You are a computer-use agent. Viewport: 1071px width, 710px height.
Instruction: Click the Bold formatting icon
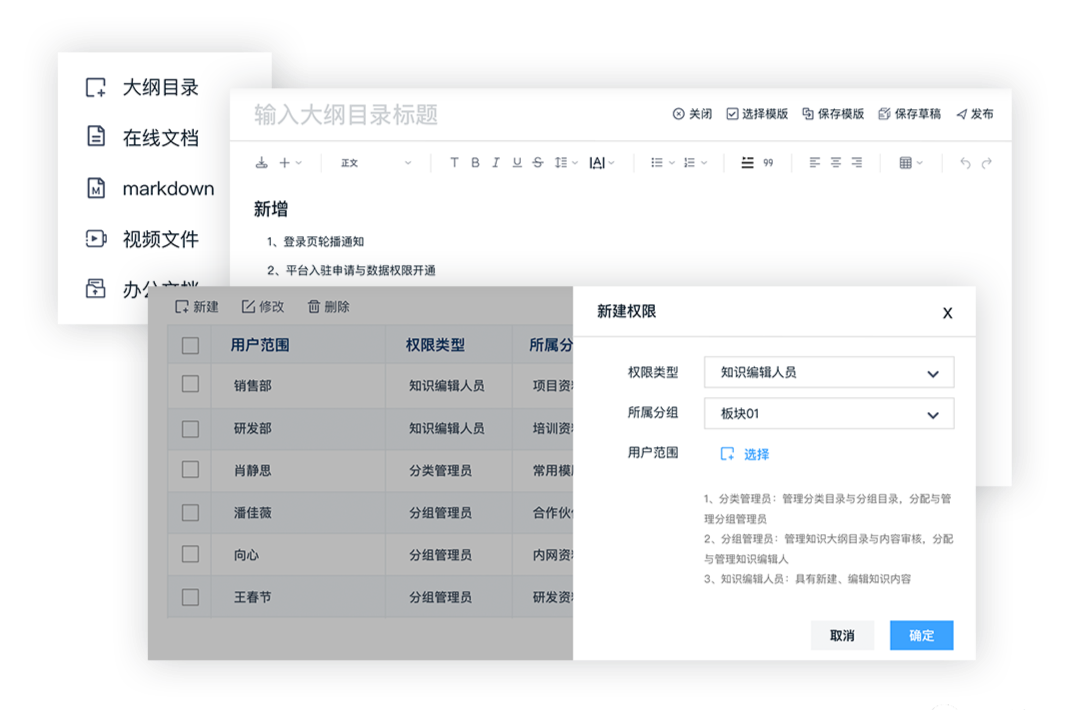[x=475, y=163]
